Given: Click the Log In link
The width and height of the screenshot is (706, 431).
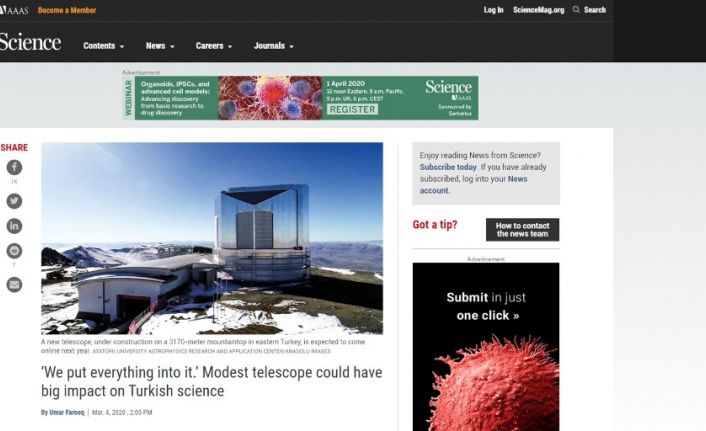Looking at the screenshot, I should coord(493,10).
